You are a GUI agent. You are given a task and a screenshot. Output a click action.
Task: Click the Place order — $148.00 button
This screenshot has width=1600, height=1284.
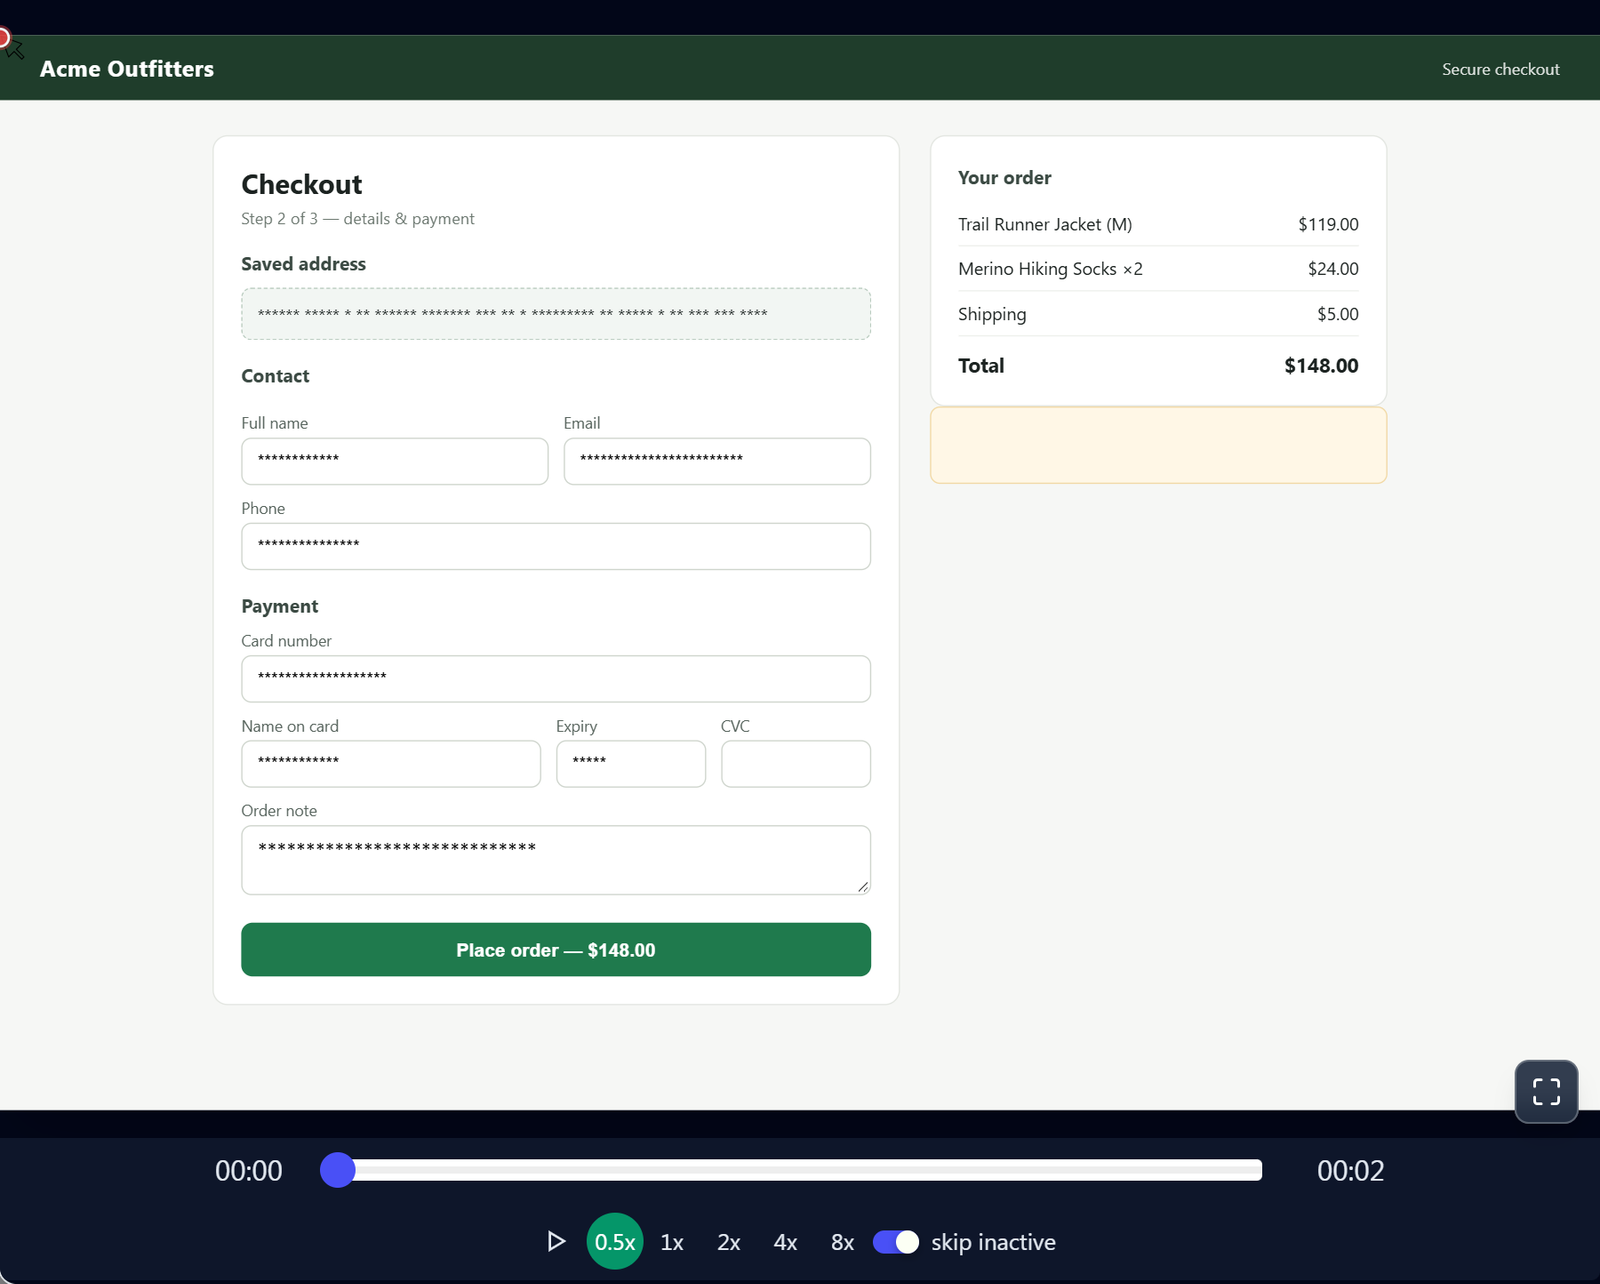pos(556,949)
